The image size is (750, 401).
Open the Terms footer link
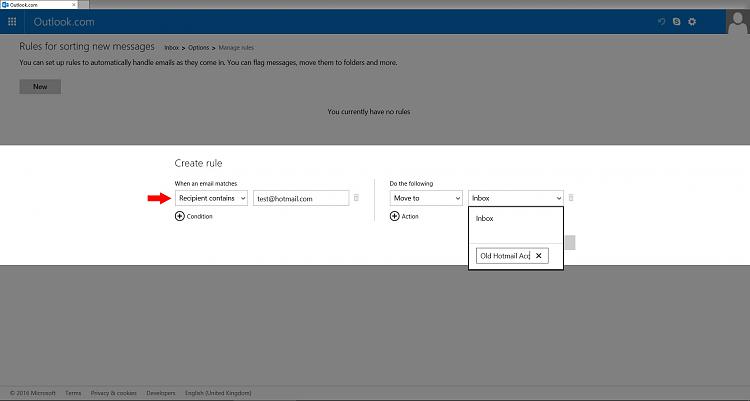click(73, 393)
